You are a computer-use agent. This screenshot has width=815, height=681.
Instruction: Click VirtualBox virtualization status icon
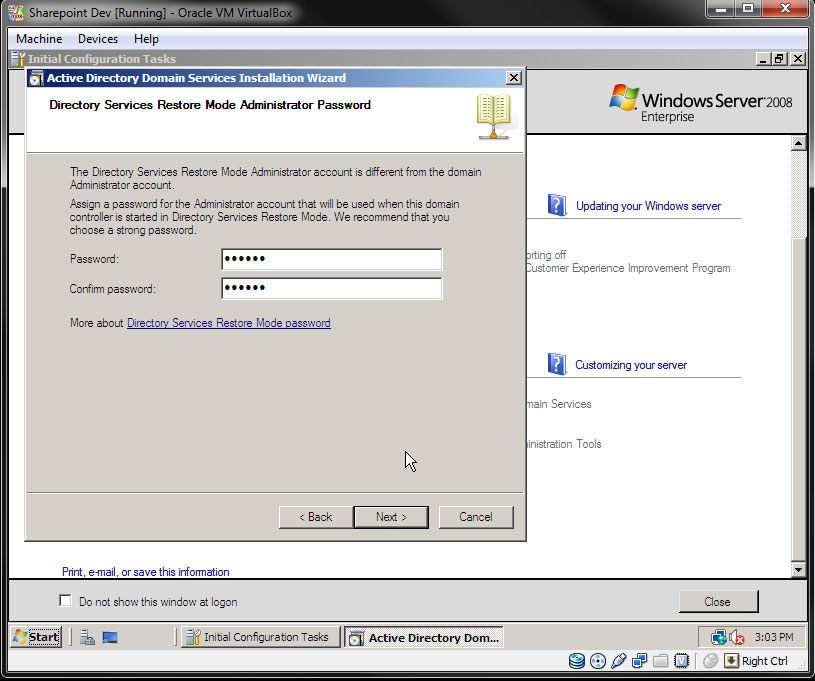[681, 661]
